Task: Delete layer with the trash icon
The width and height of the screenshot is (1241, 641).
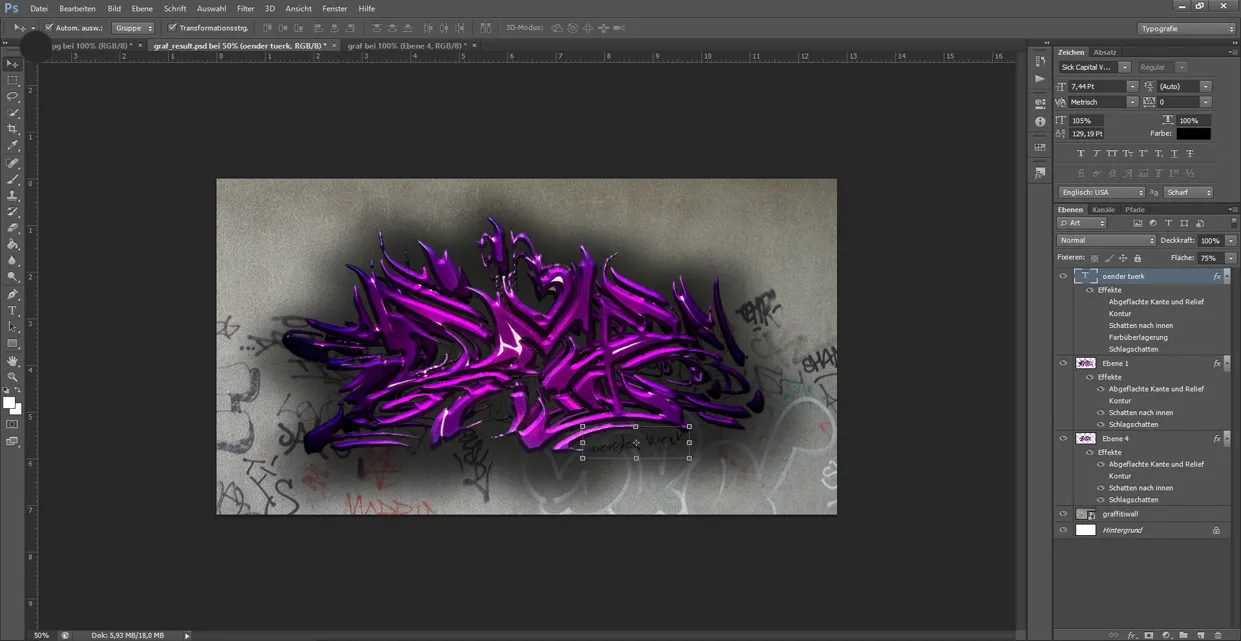Action: pos(1217,635)
